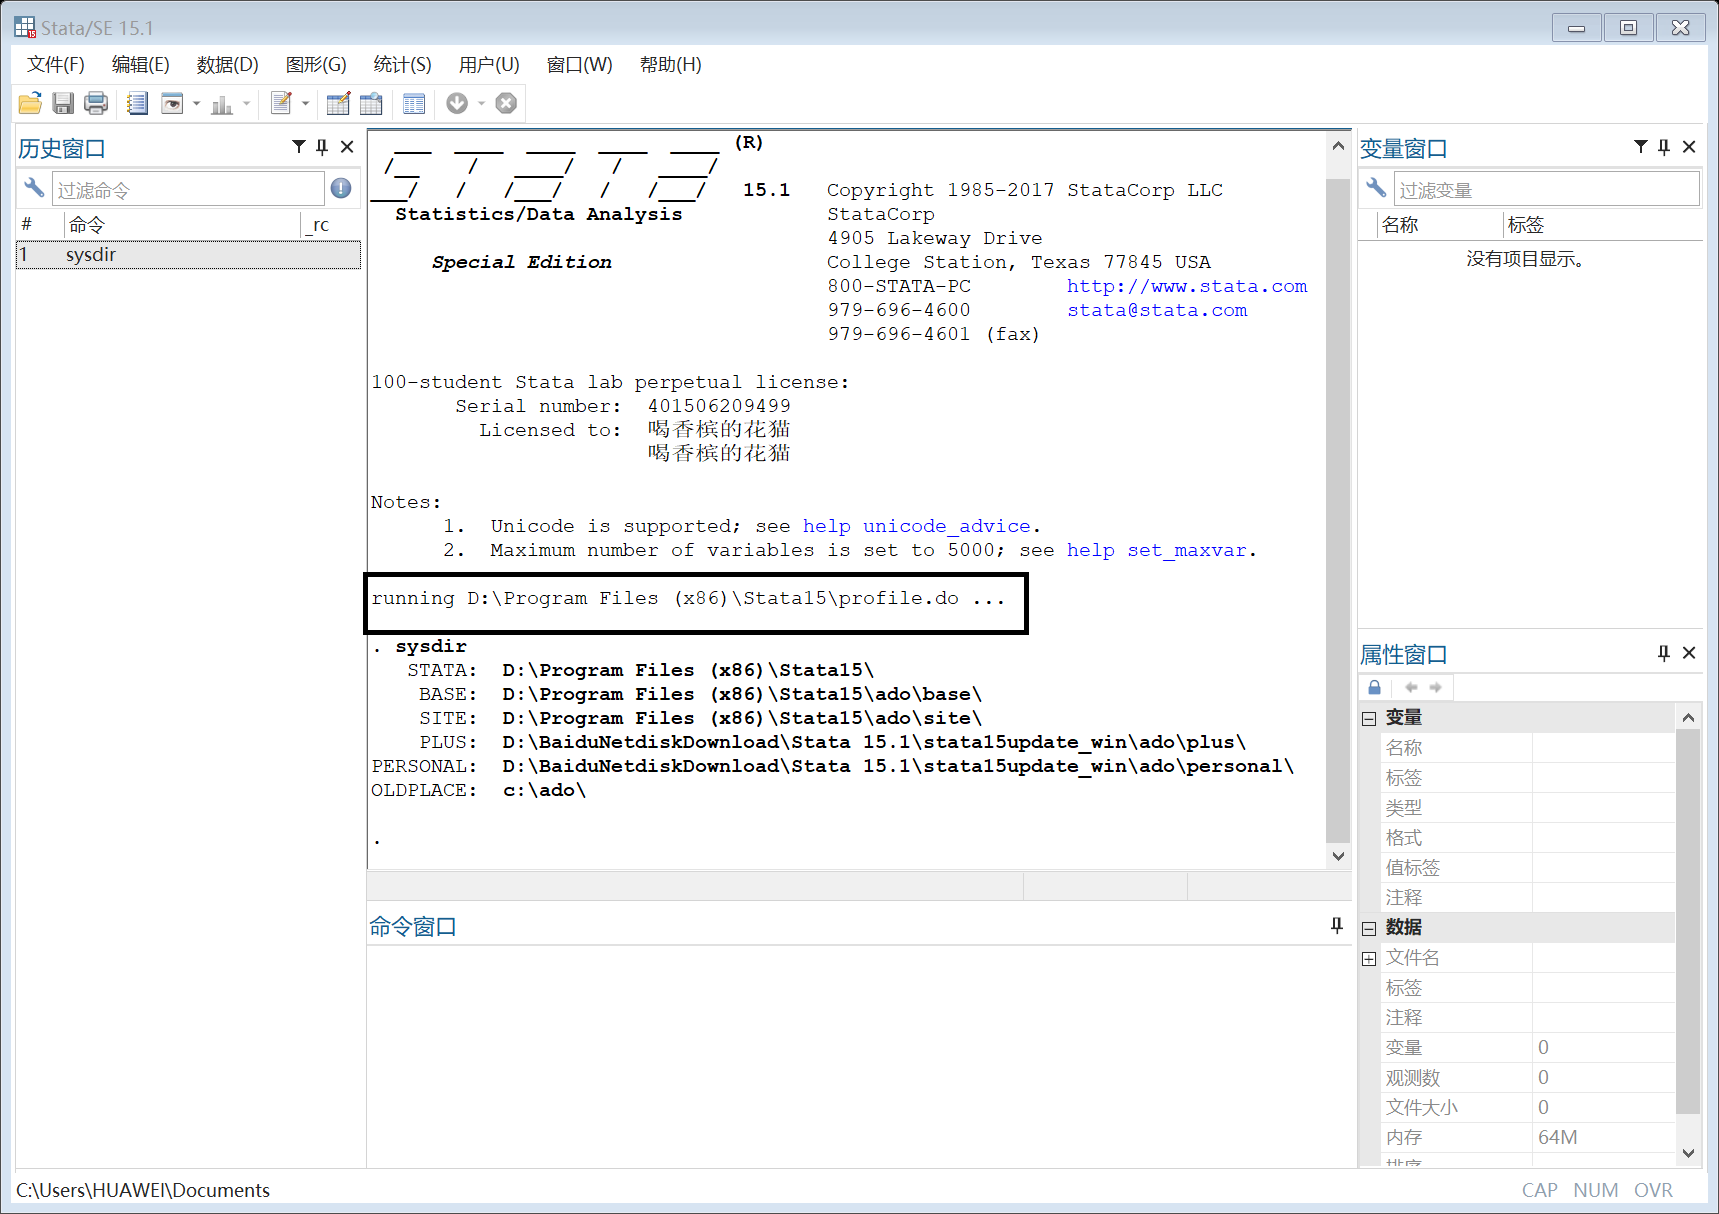Close the 变量窗口 panel
Image resolution: width=1719 pixels, height=1214 pixels.
click(1689, 147)
